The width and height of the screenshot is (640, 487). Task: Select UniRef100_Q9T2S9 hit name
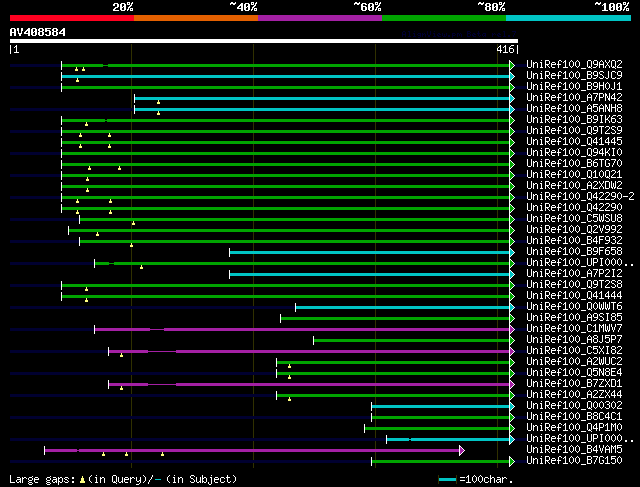click(x=574, y=130)
